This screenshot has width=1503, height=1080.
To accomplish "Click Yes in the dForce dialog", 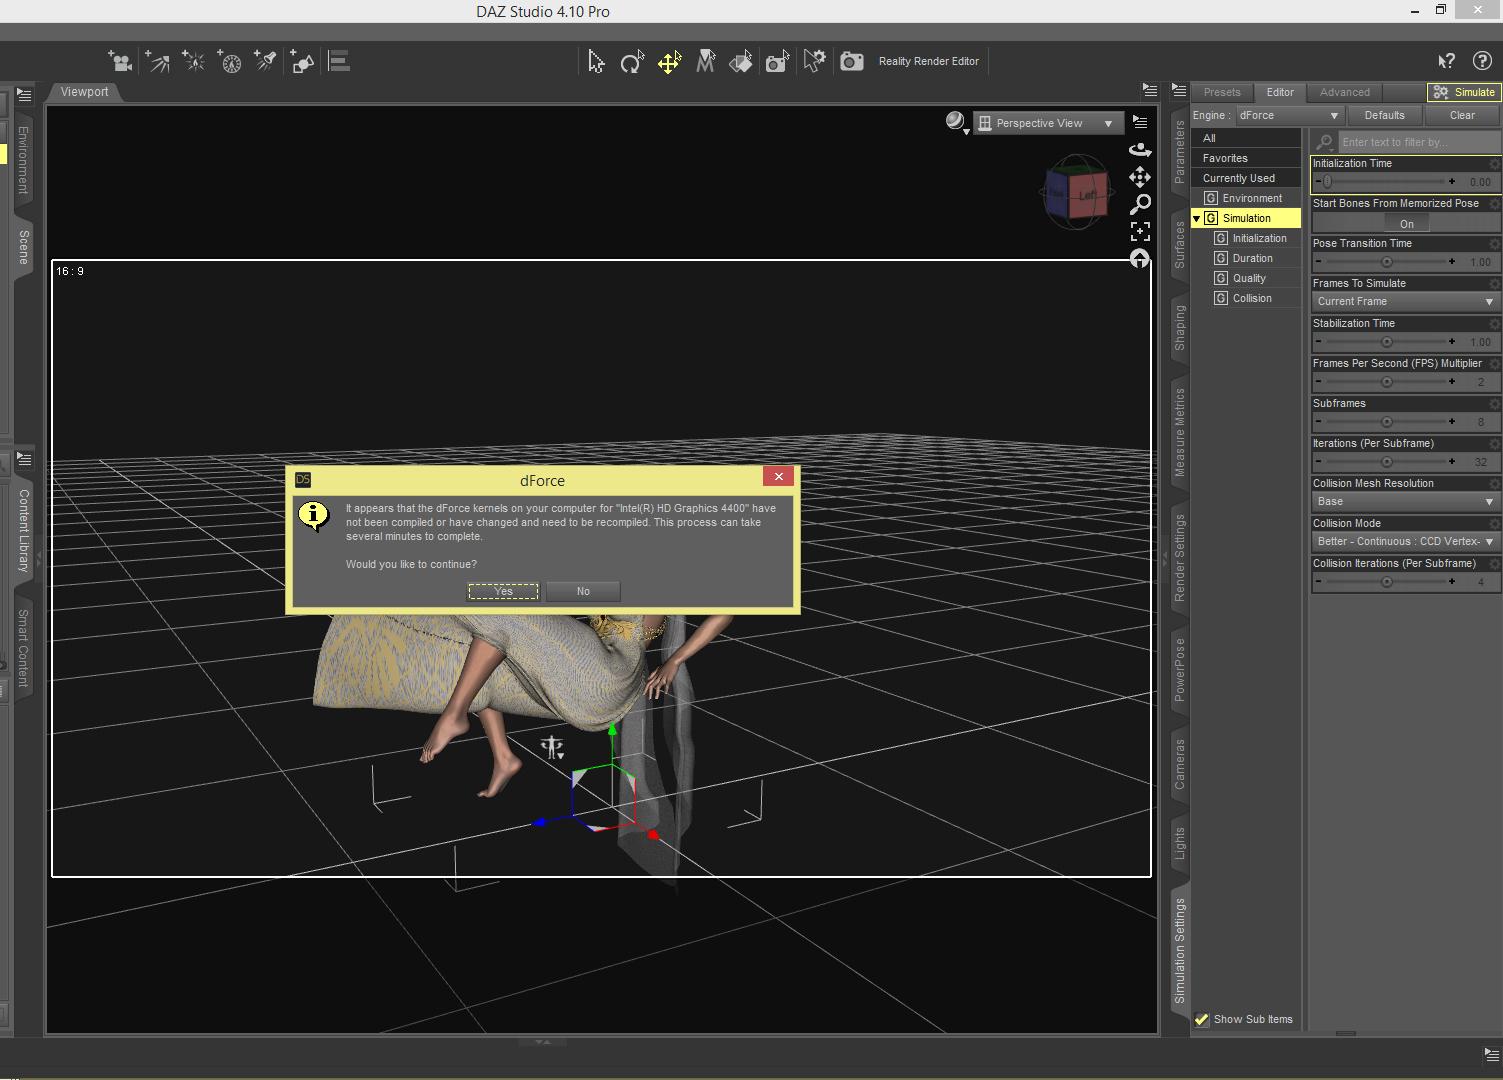I will tap(503, 591).
